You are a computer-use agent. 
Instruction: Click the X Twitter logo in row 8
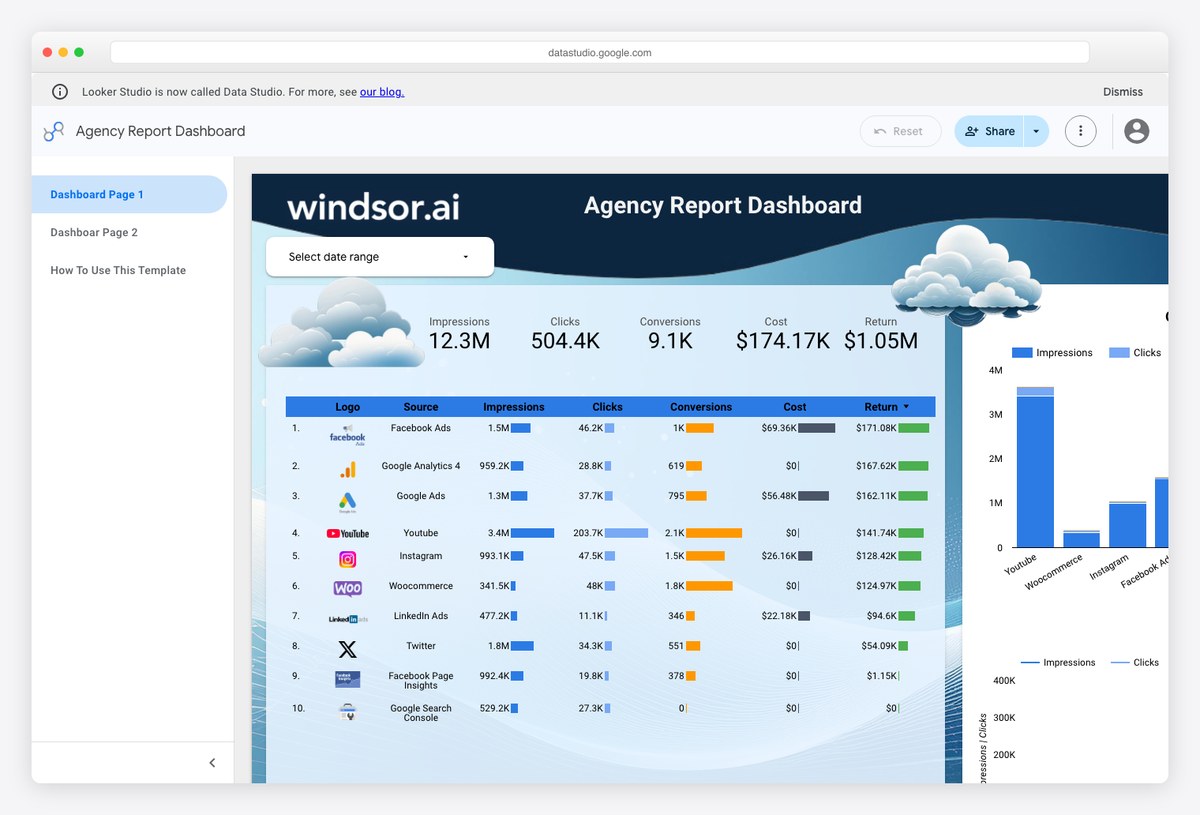click(x=347, y=650)
